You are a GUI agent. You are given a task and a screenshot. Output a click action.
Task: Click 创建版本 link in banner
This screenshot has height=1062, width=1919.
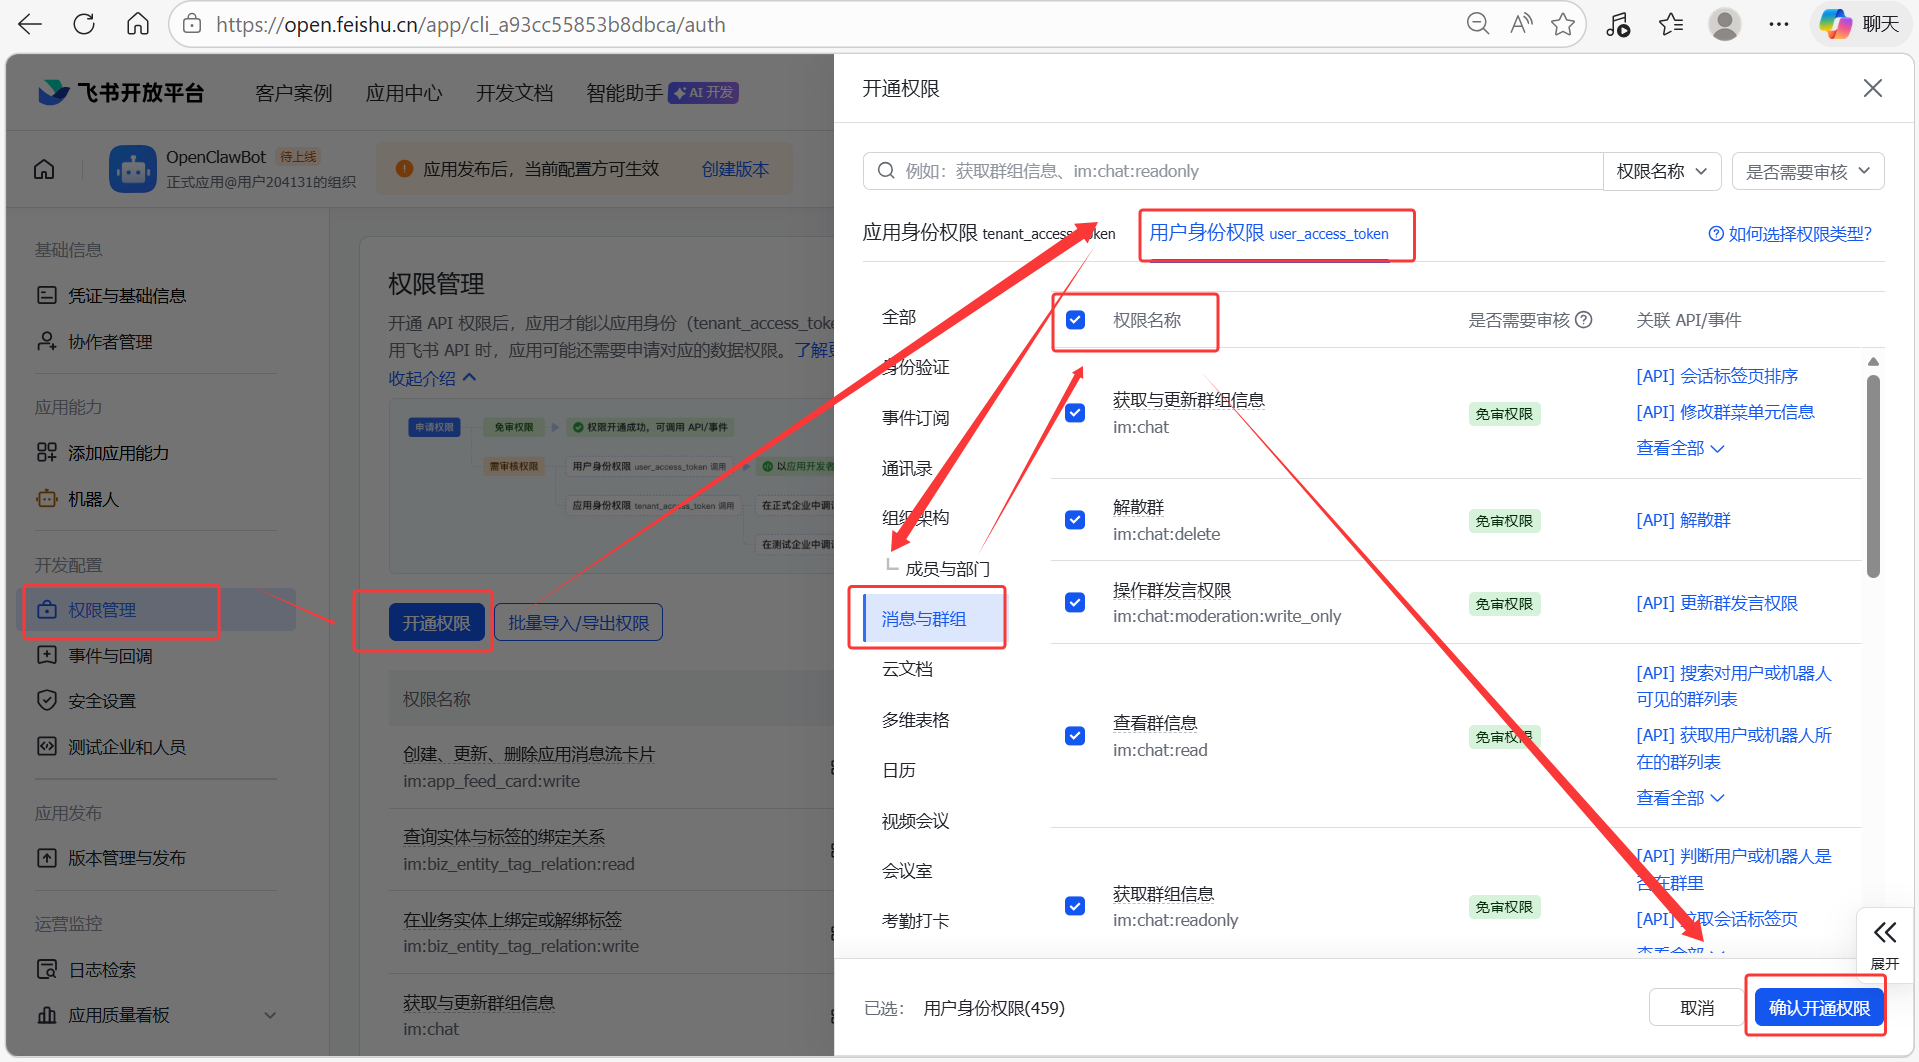tap(735, 169)
